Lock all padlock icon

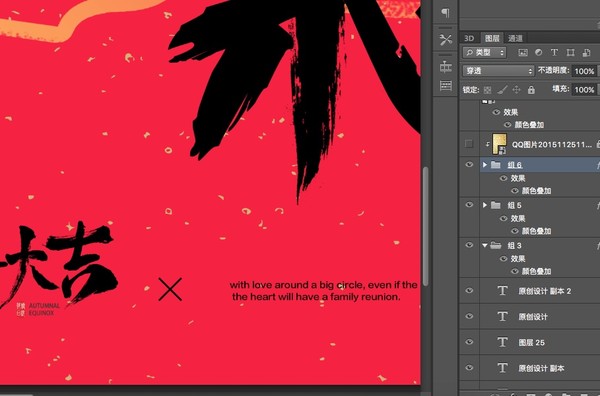531,90
